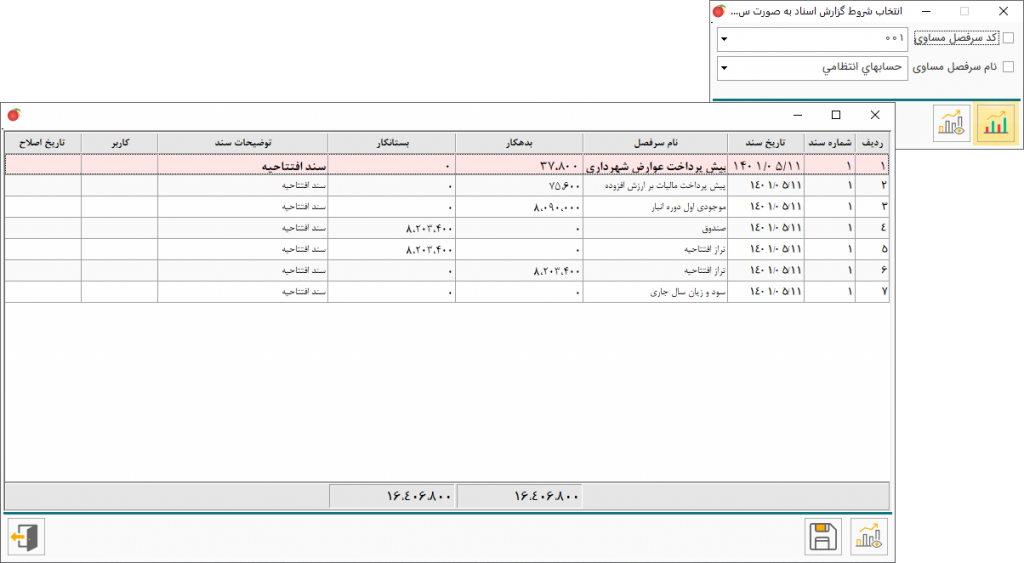The image size is (1024, 563).
Task: Click the save floppy disk icon
Action: [823, 537]
